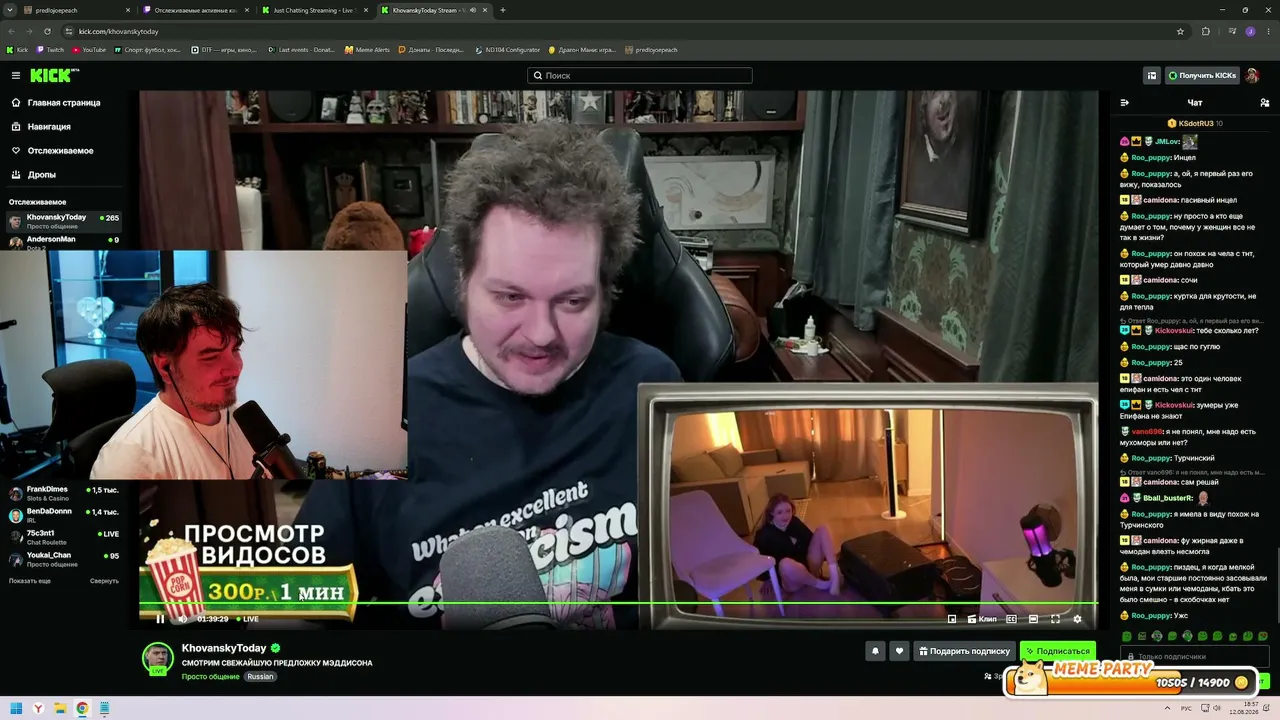Go back in browser history
This screenshot has width=1280, height=720.
[11, 31]
